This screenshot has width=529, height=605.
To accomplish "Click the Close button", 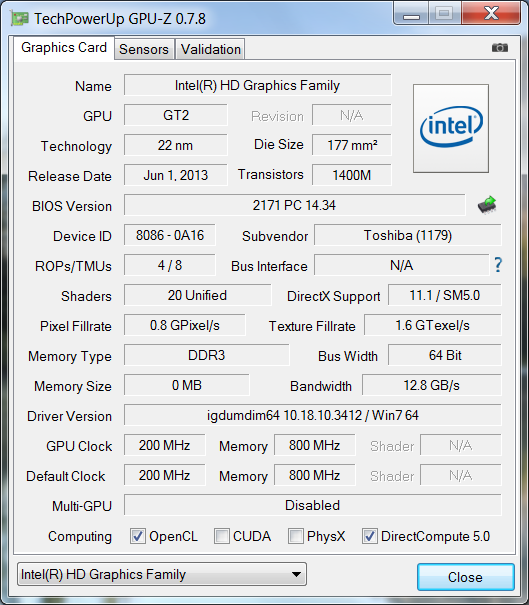I will pyautogui.click(x=465, y=577).
